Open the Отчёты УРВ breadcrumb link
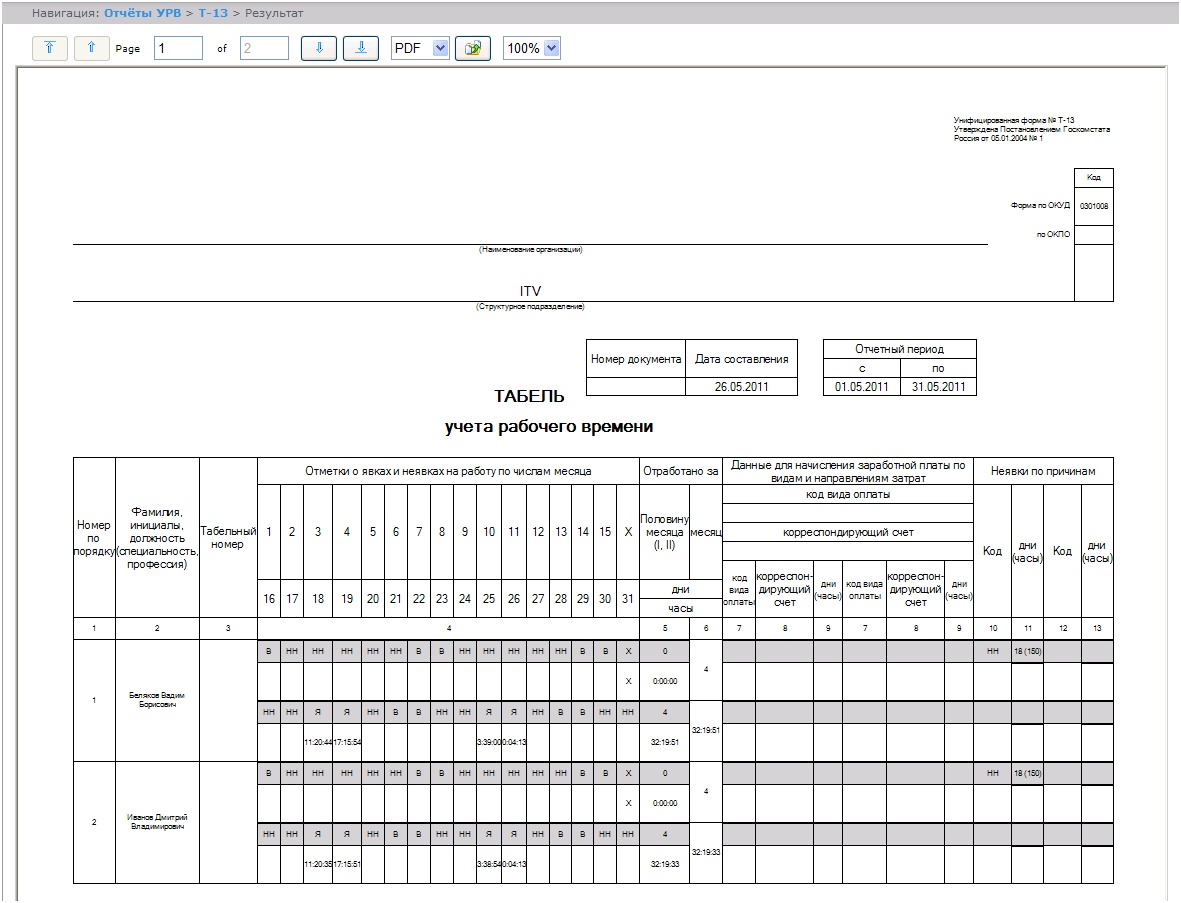The width and height of the screenshot is (1181, 903). [x=142, y=14]
